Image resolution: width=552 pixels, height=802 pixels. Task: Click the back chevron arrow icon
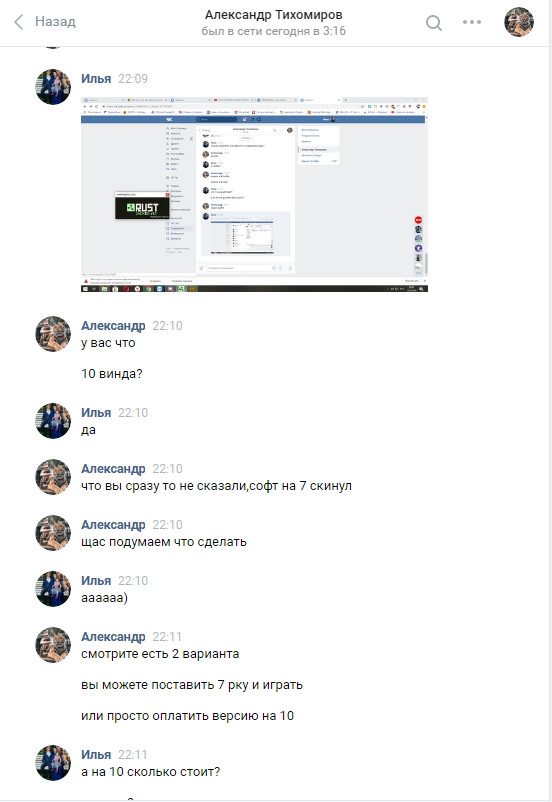point(19,22)
